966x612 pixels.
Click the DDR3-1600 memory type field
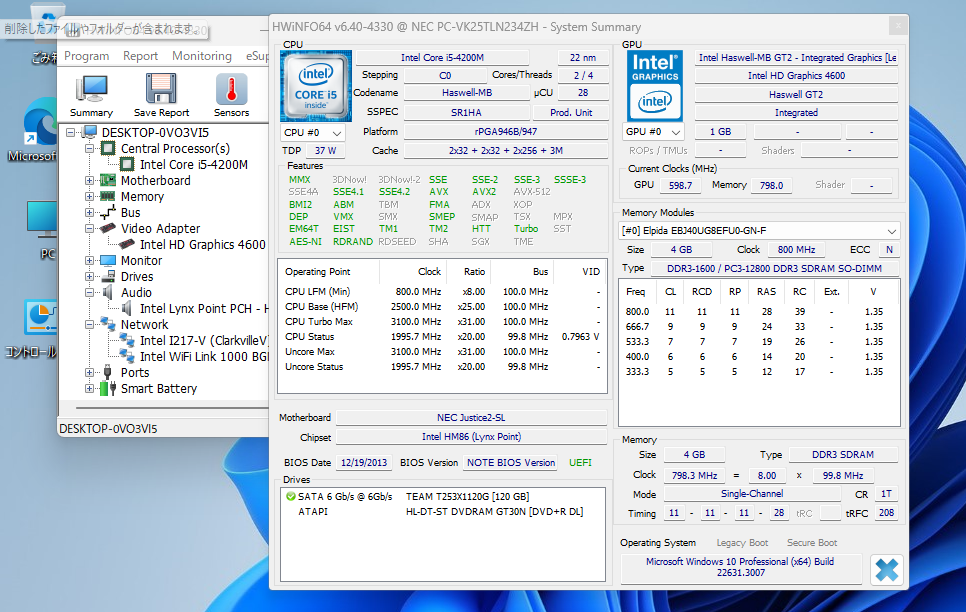[x=774, y=269]
